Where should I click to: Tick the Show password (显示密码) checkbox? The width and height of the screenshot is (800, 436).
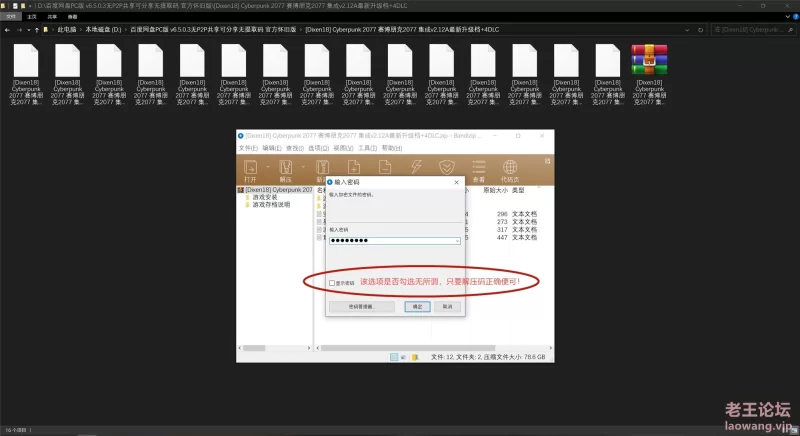pyautogui.click(x=332, y=283)
